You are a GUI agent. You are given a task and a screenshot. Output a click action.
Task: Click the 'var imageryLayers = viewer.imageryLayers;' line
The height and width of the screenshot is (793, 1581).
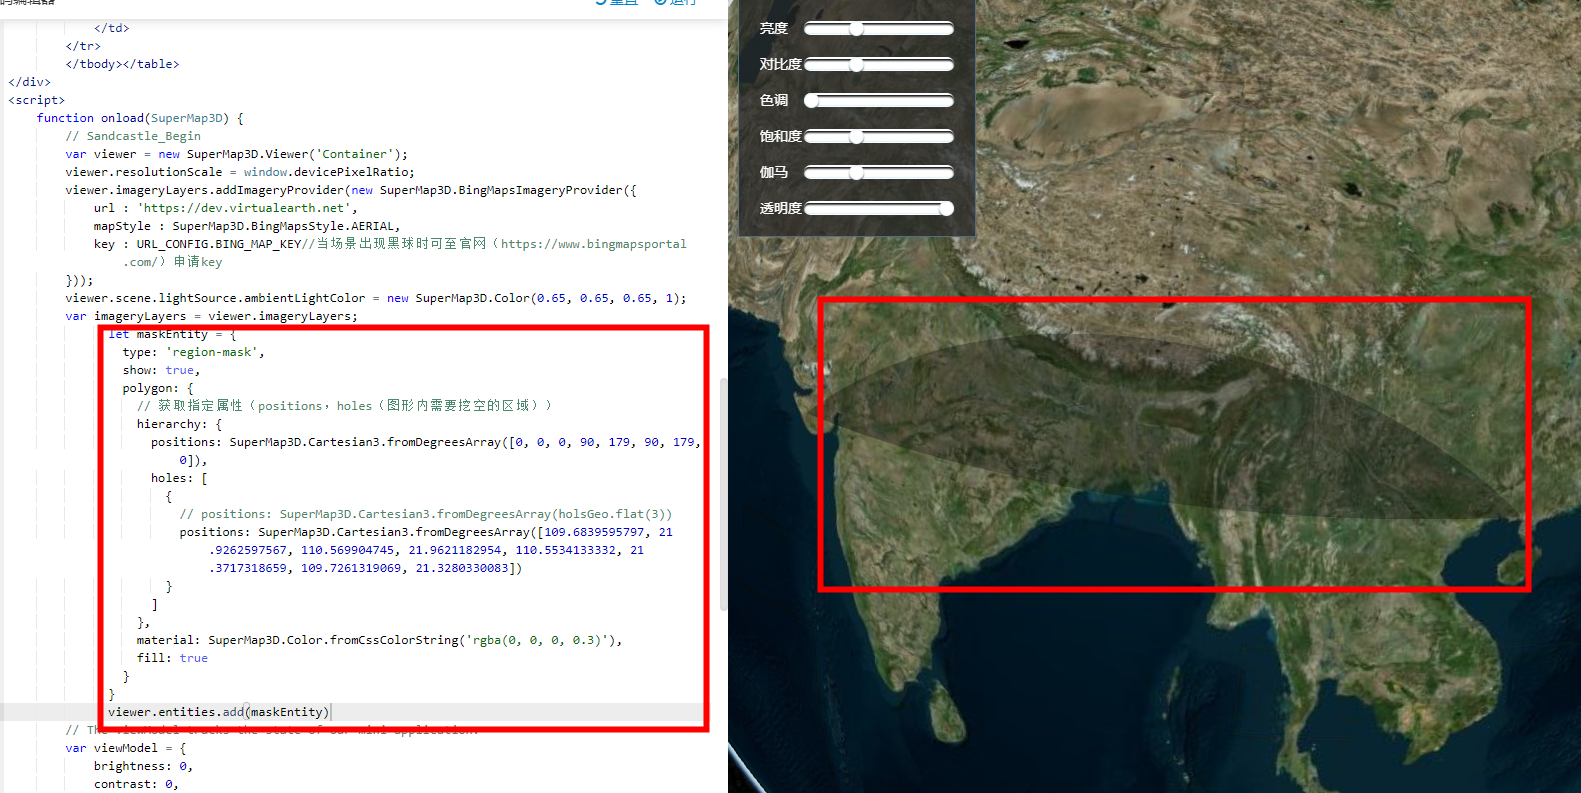pyautogui.click(x=212, y=316)
